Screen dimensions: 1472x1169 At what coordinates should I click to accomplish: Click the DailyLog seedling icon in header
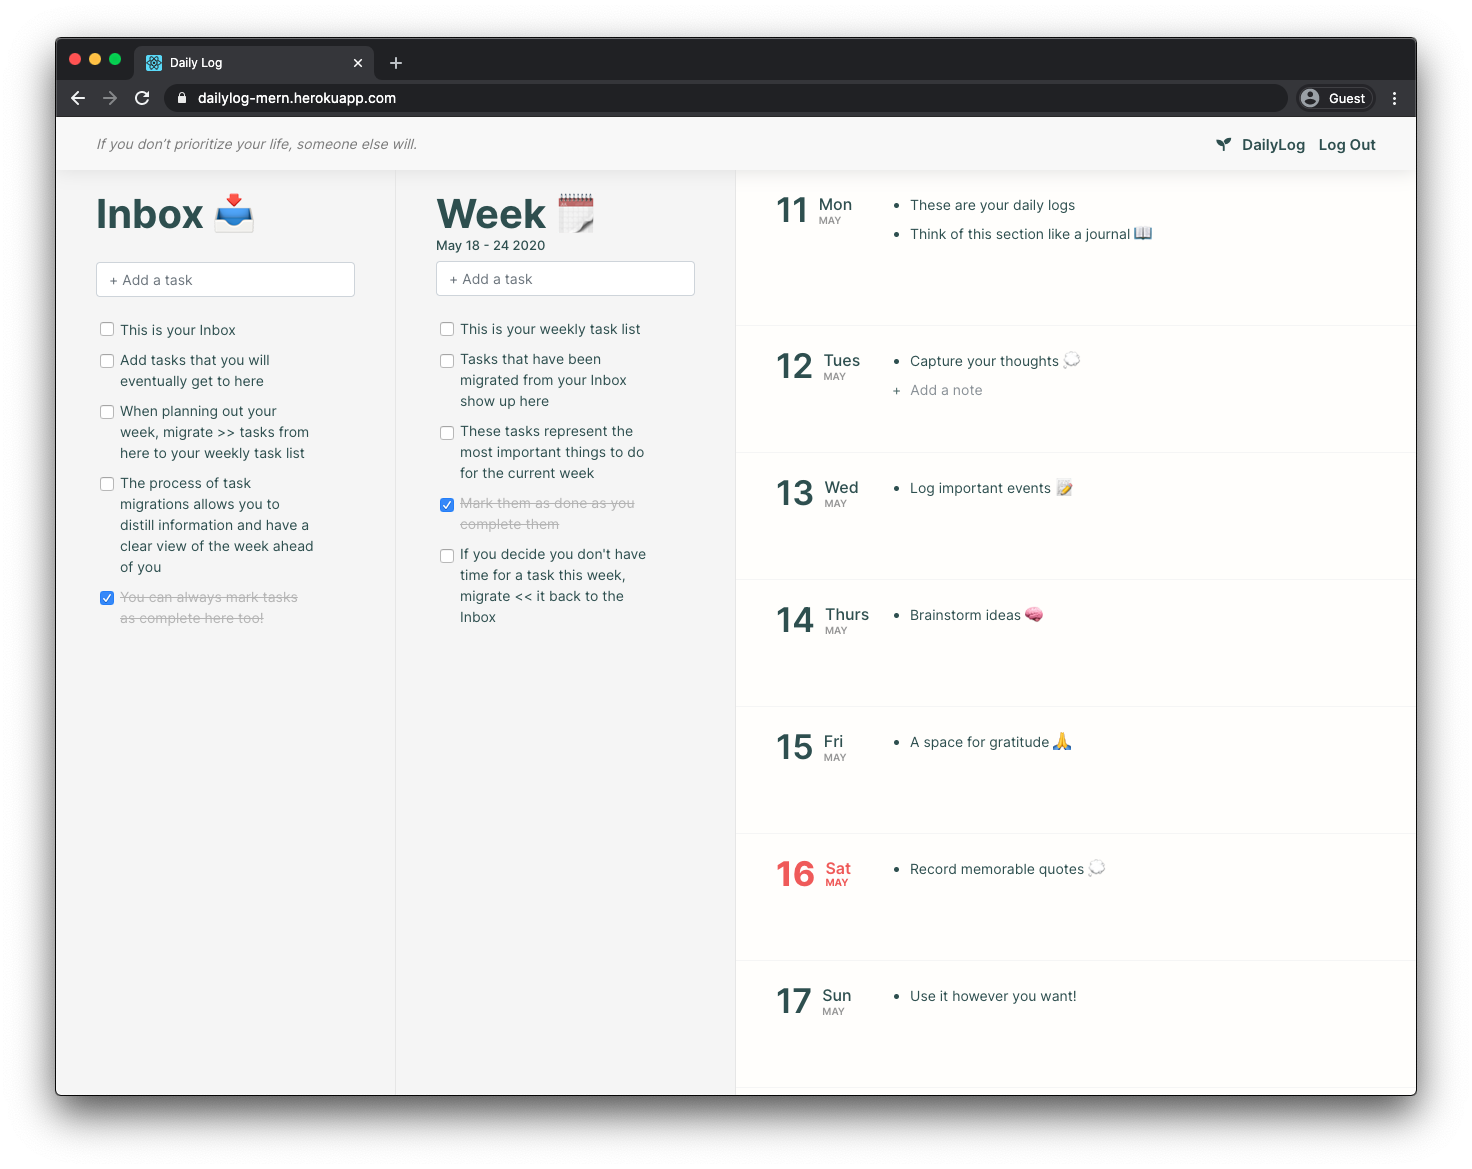1223,144
